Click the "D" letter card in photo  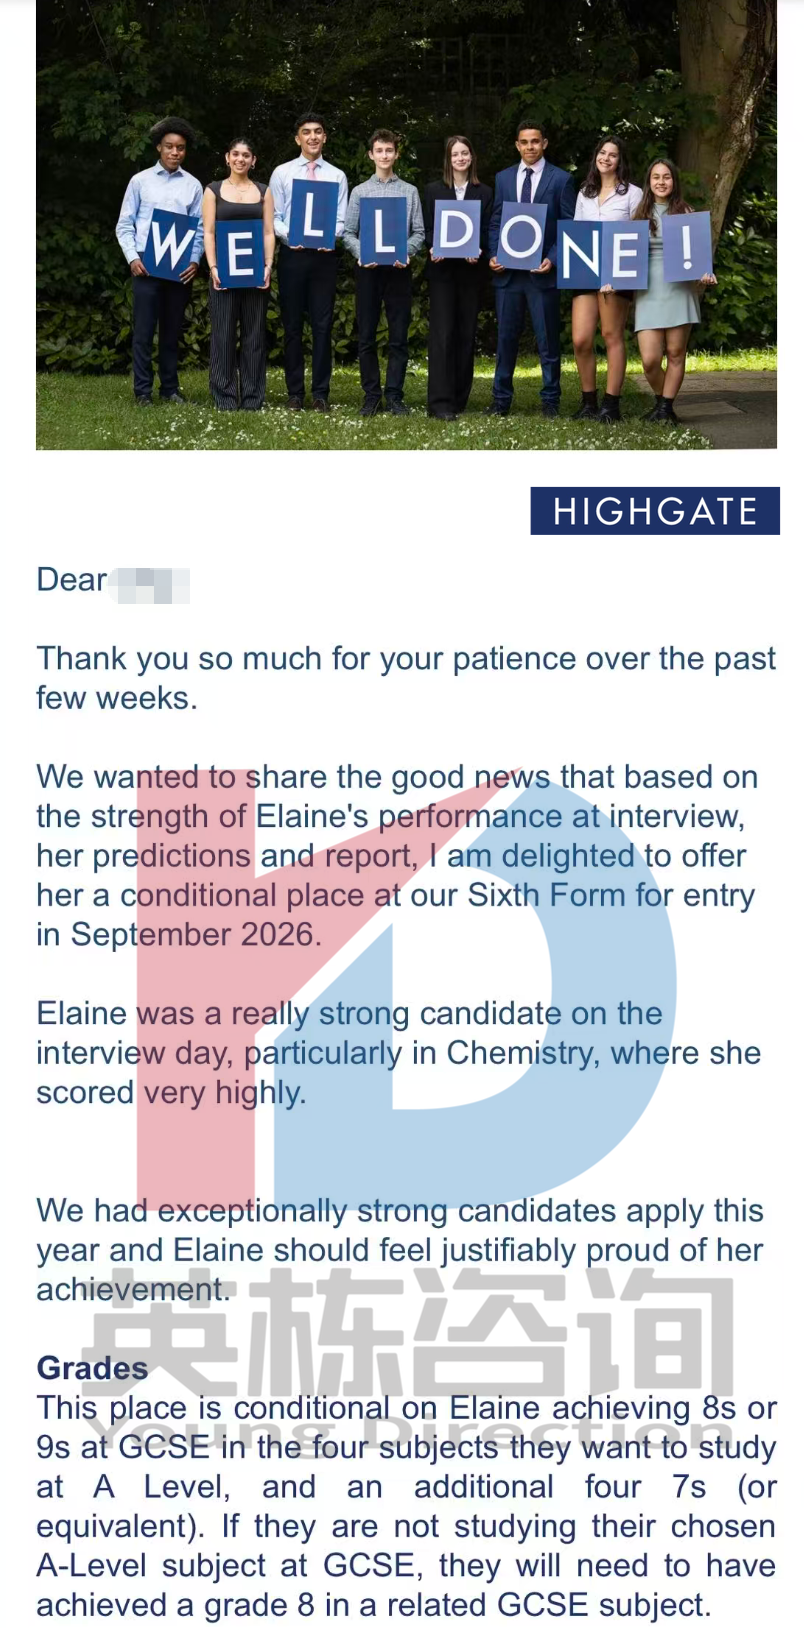[456, 230]
